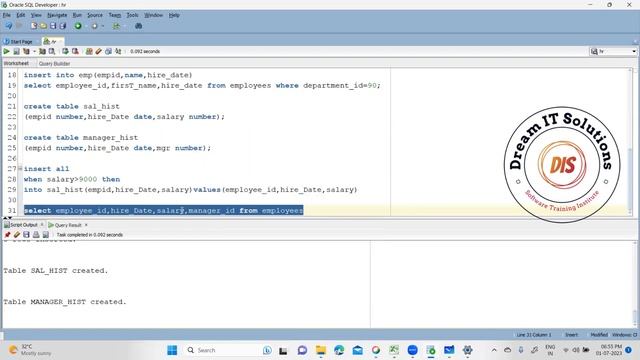Switch to the Query Builder sub-tab
The image size is (640, 360).
pos(54,64)
